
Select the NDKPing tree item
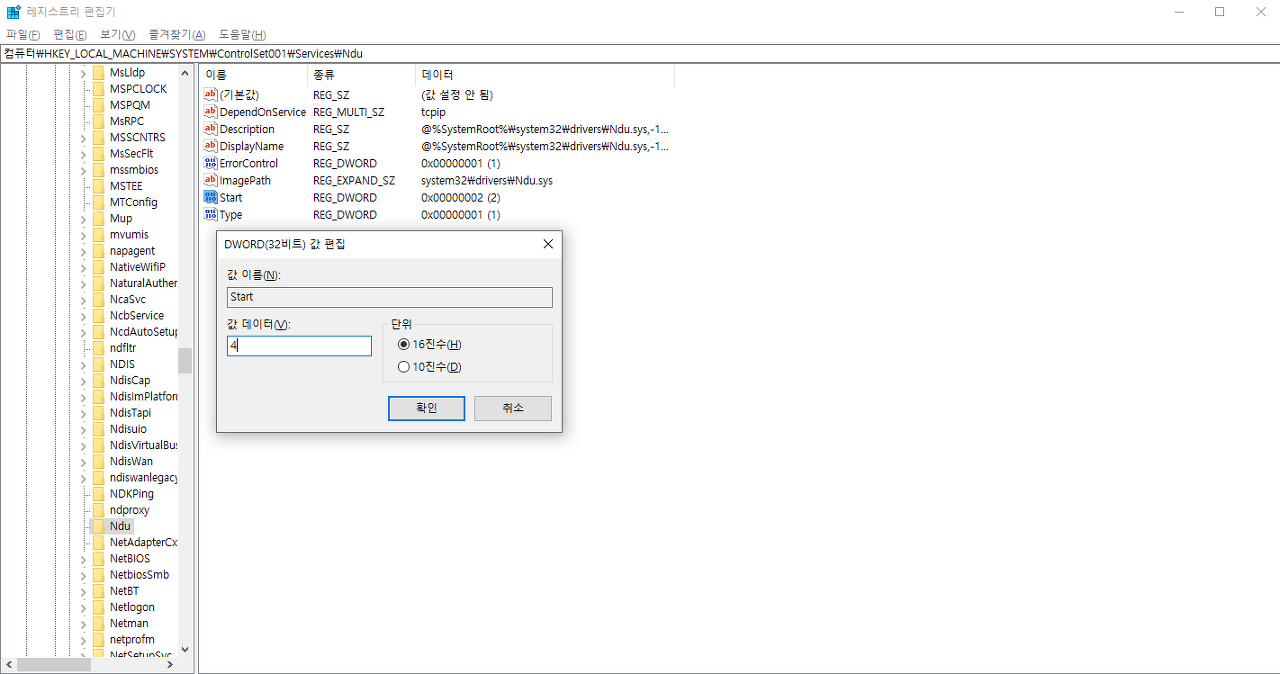point(132,494)
